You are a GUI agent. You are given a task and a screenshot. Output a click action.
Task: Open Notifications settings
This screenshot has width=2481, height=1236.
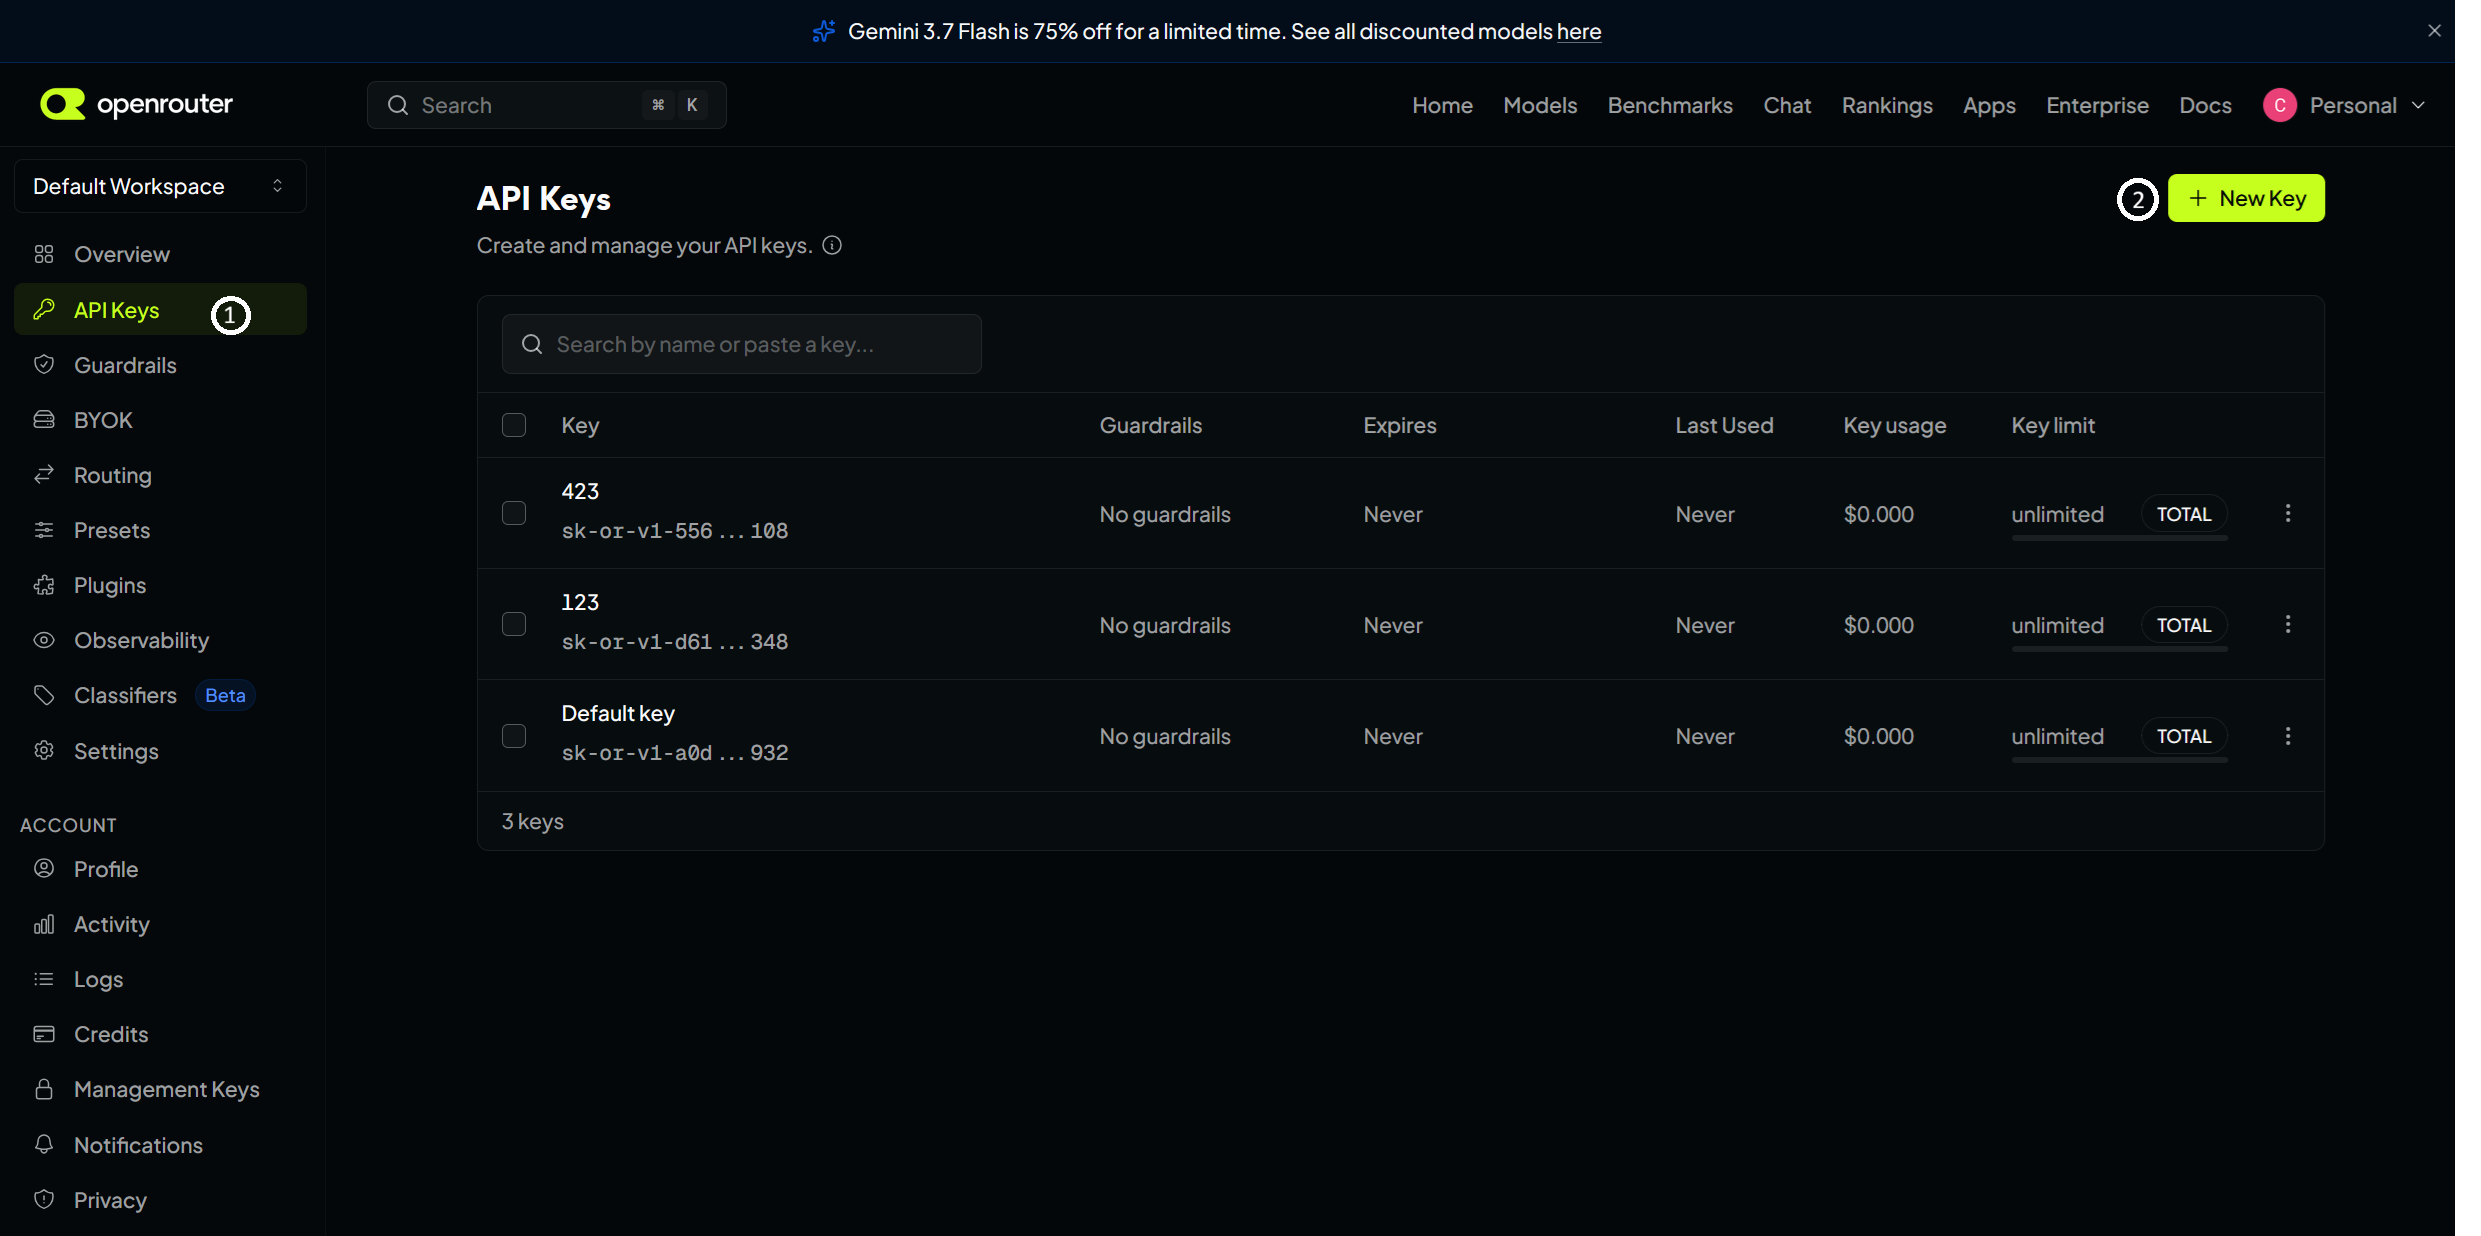(x=160, y=1145)
